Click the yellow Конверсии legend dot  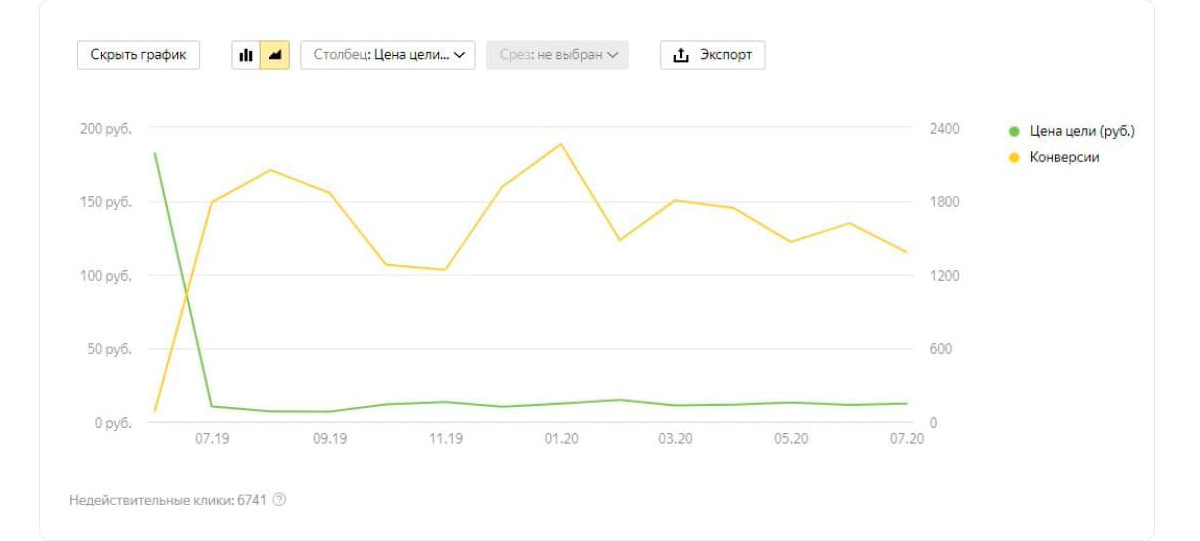(1014, 157)
